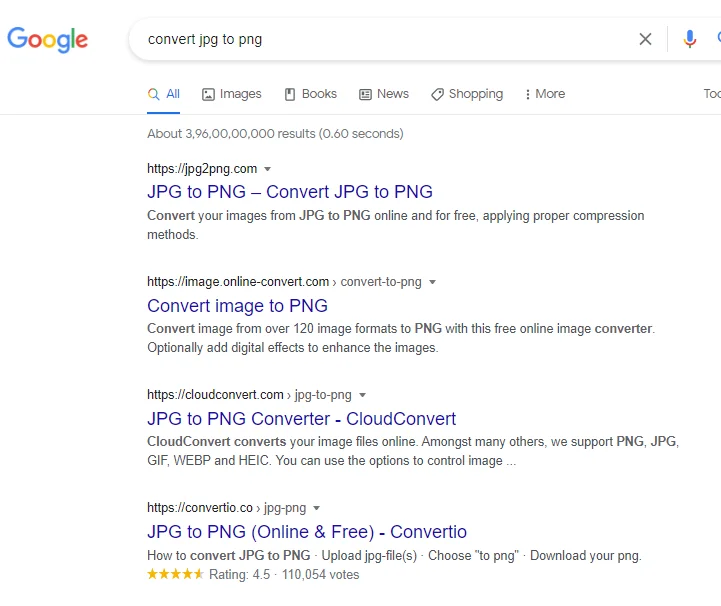Expand arrow next to cloudconvert.com URL
Viewport: 721px width, 606px height.
coord(362,395)
